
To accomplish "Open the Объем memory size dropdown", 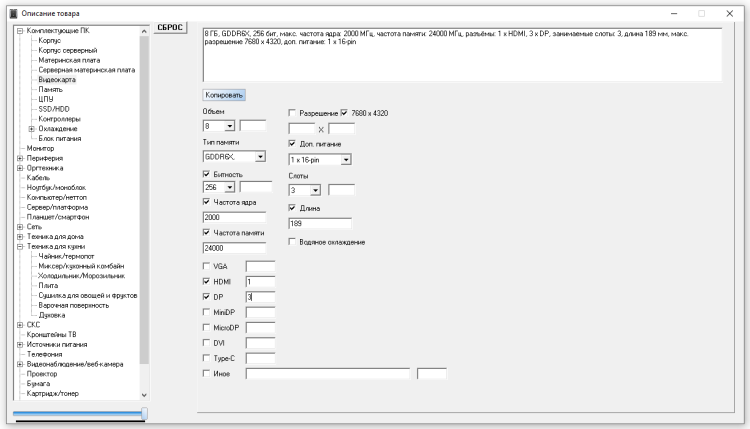I will click(x=230, y=126).
